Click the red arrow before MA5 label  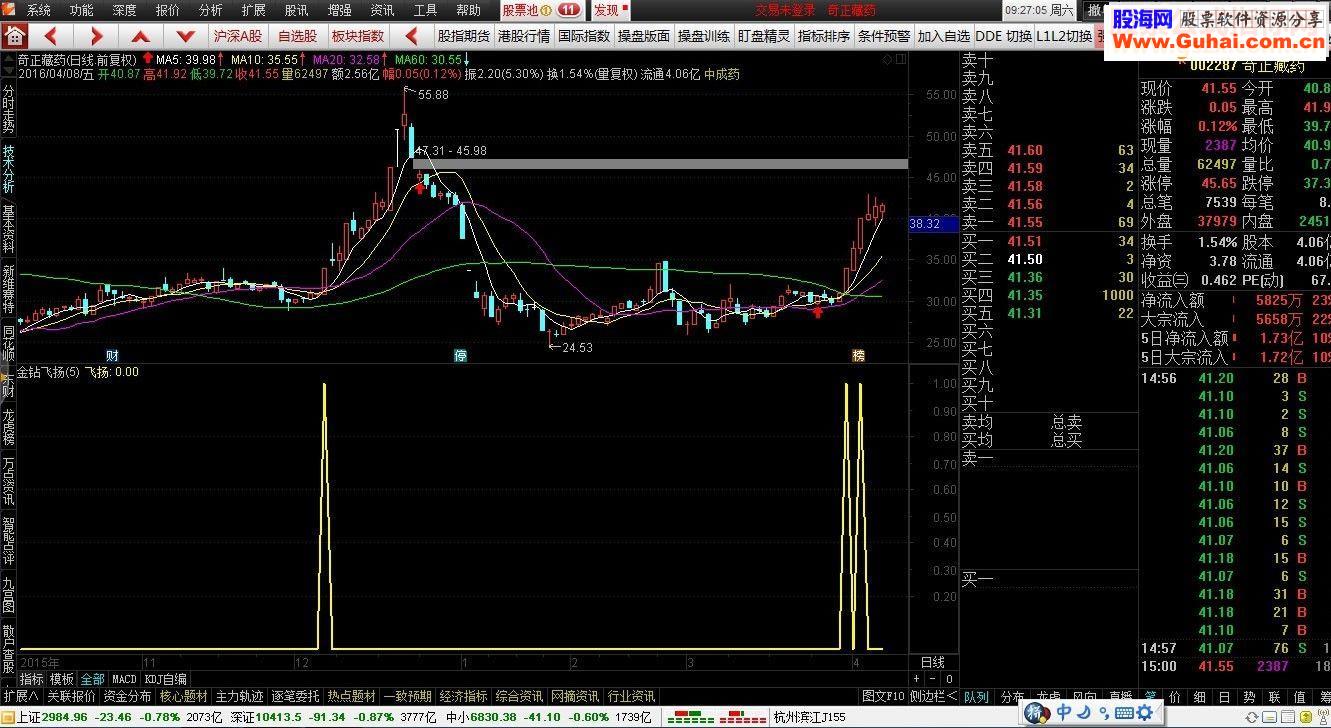(147, 59)
